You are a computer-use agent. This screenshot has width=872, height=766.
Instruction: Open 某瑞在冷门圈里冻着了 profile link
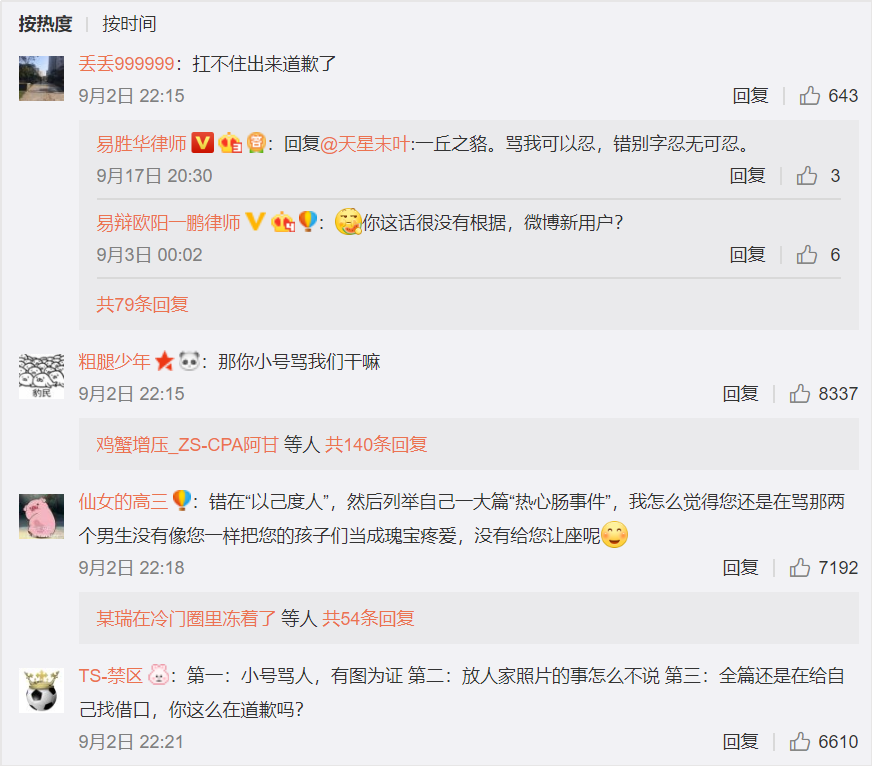tap(186, 618)
